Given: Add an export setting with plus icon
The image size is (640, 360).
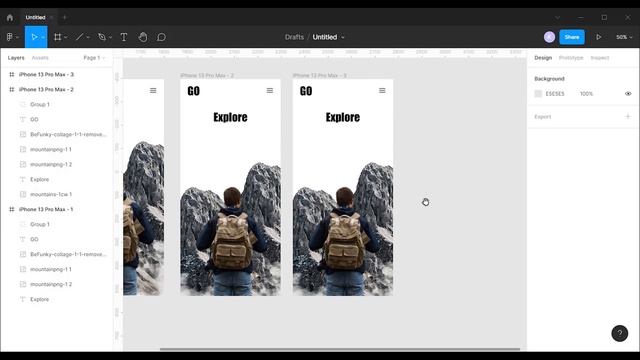Looking at the screenshot, I should point(628,116).
